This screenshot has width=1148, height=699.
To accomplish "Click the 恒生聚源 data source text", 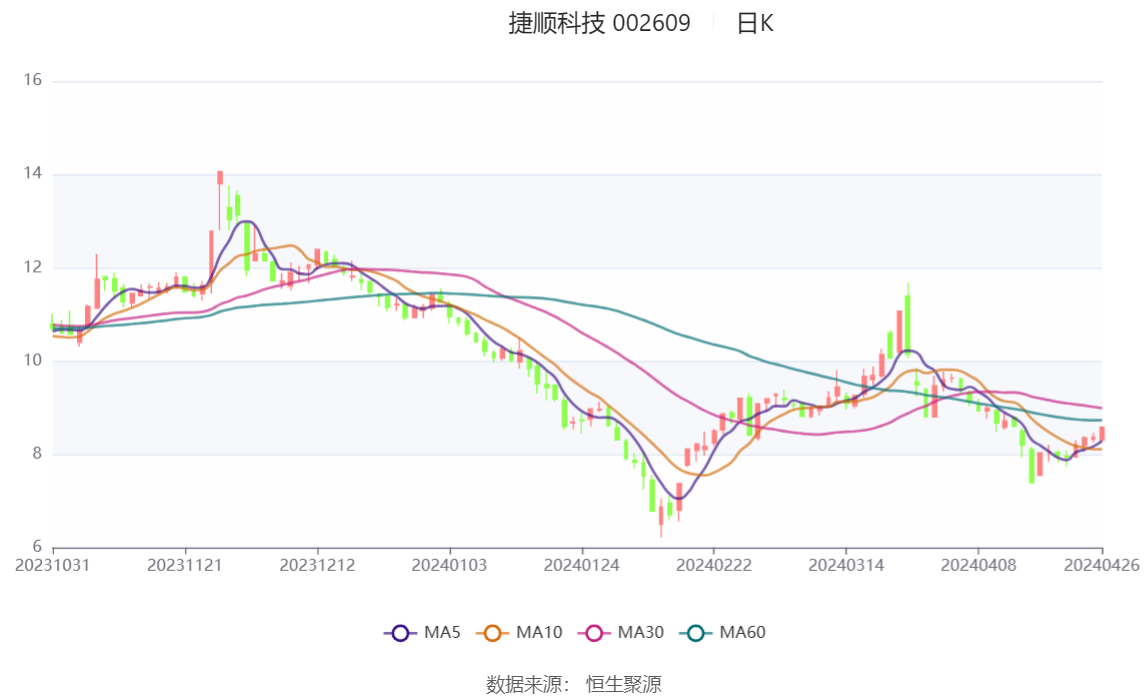I will pos(624,684).
